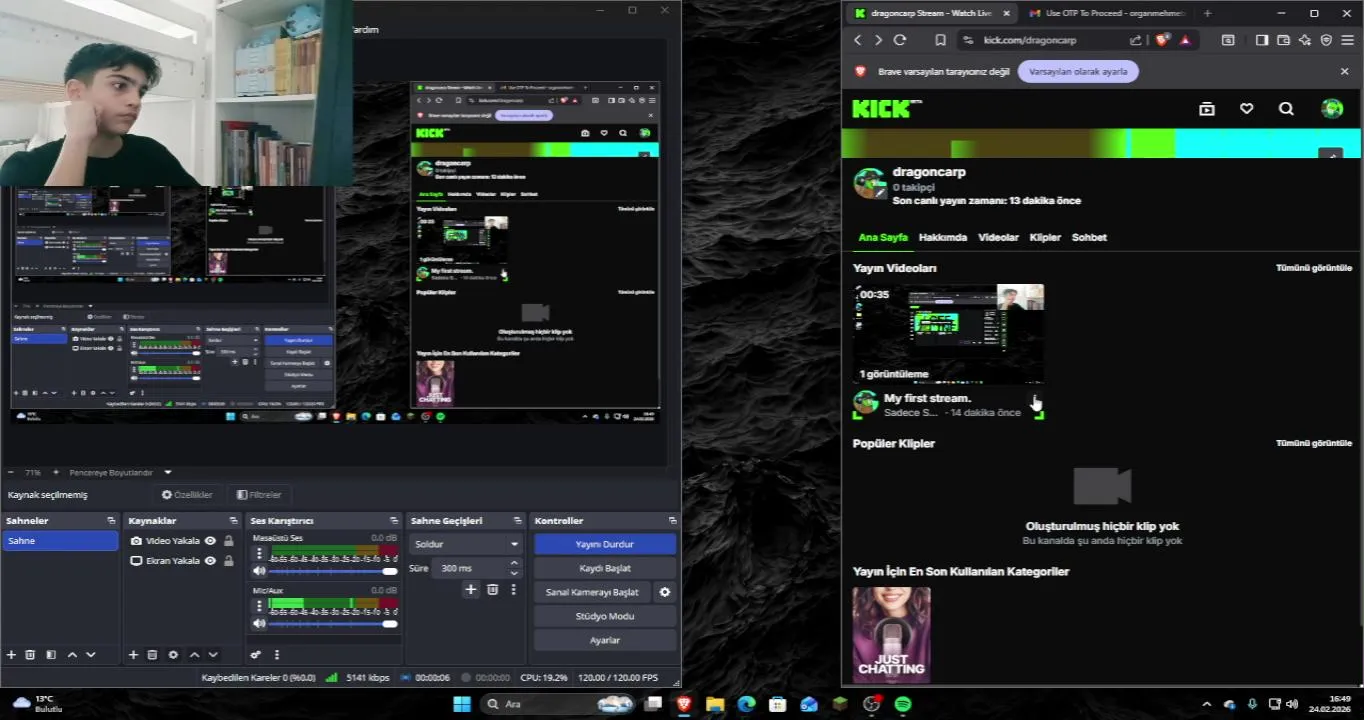The height and width of the screenshot is (720, 1364).
Task: Open Mic/Aux track options menu
Action: [x=259, y=604]
